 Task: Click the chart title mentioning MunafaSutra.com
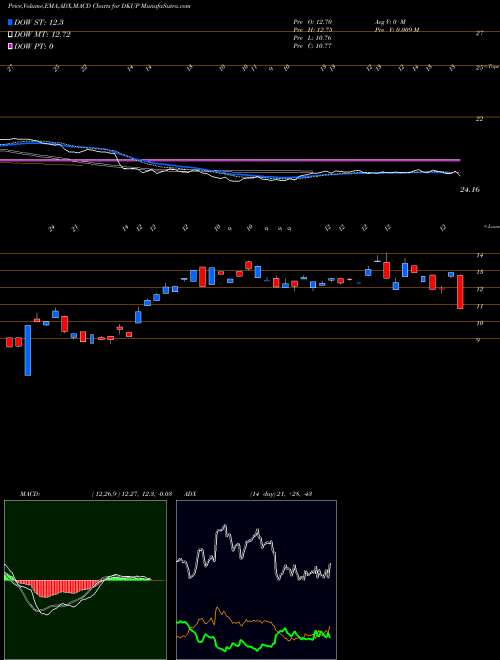[99, 7]
